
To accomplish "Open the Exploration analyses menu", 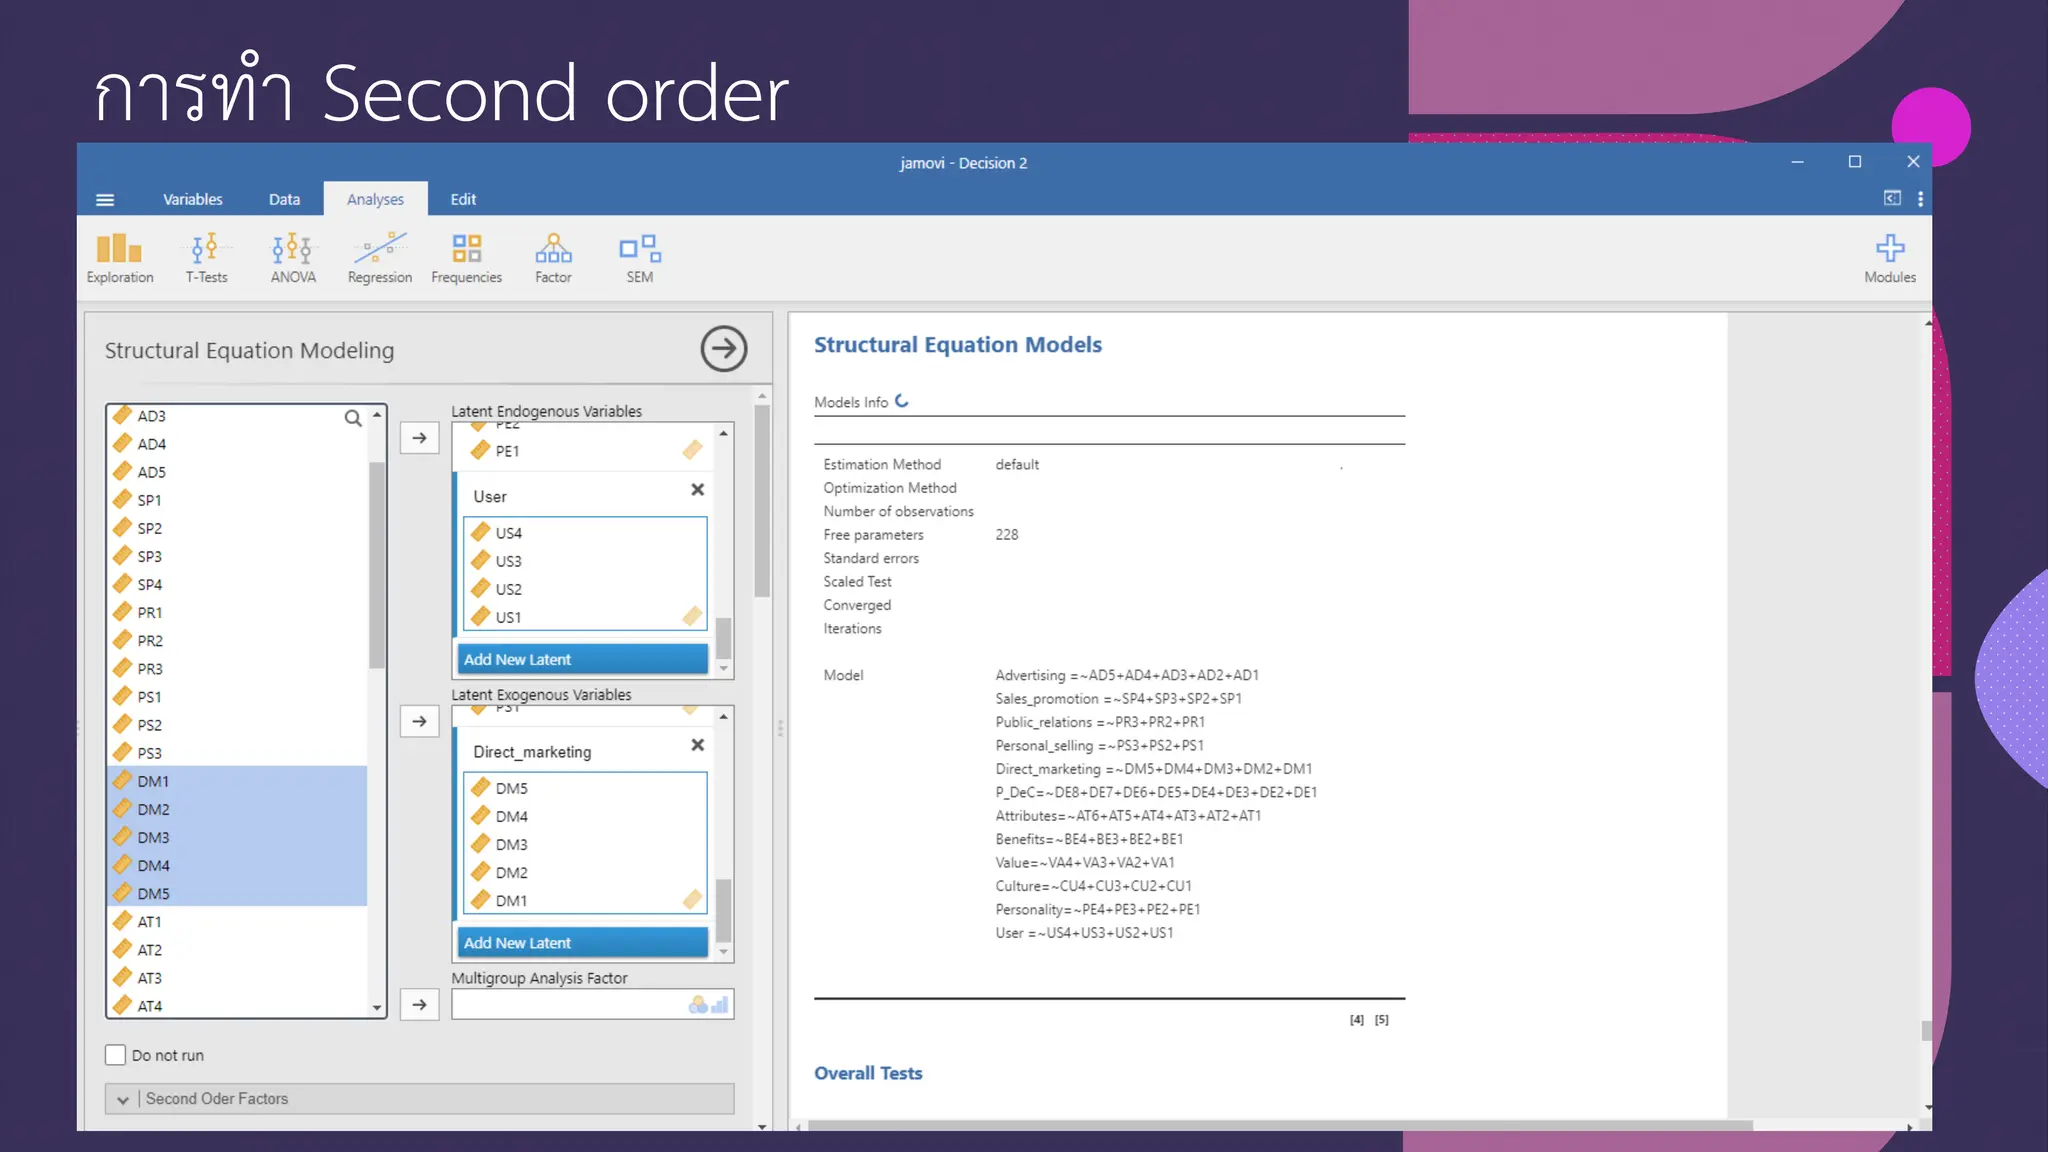I will [119, 258].
